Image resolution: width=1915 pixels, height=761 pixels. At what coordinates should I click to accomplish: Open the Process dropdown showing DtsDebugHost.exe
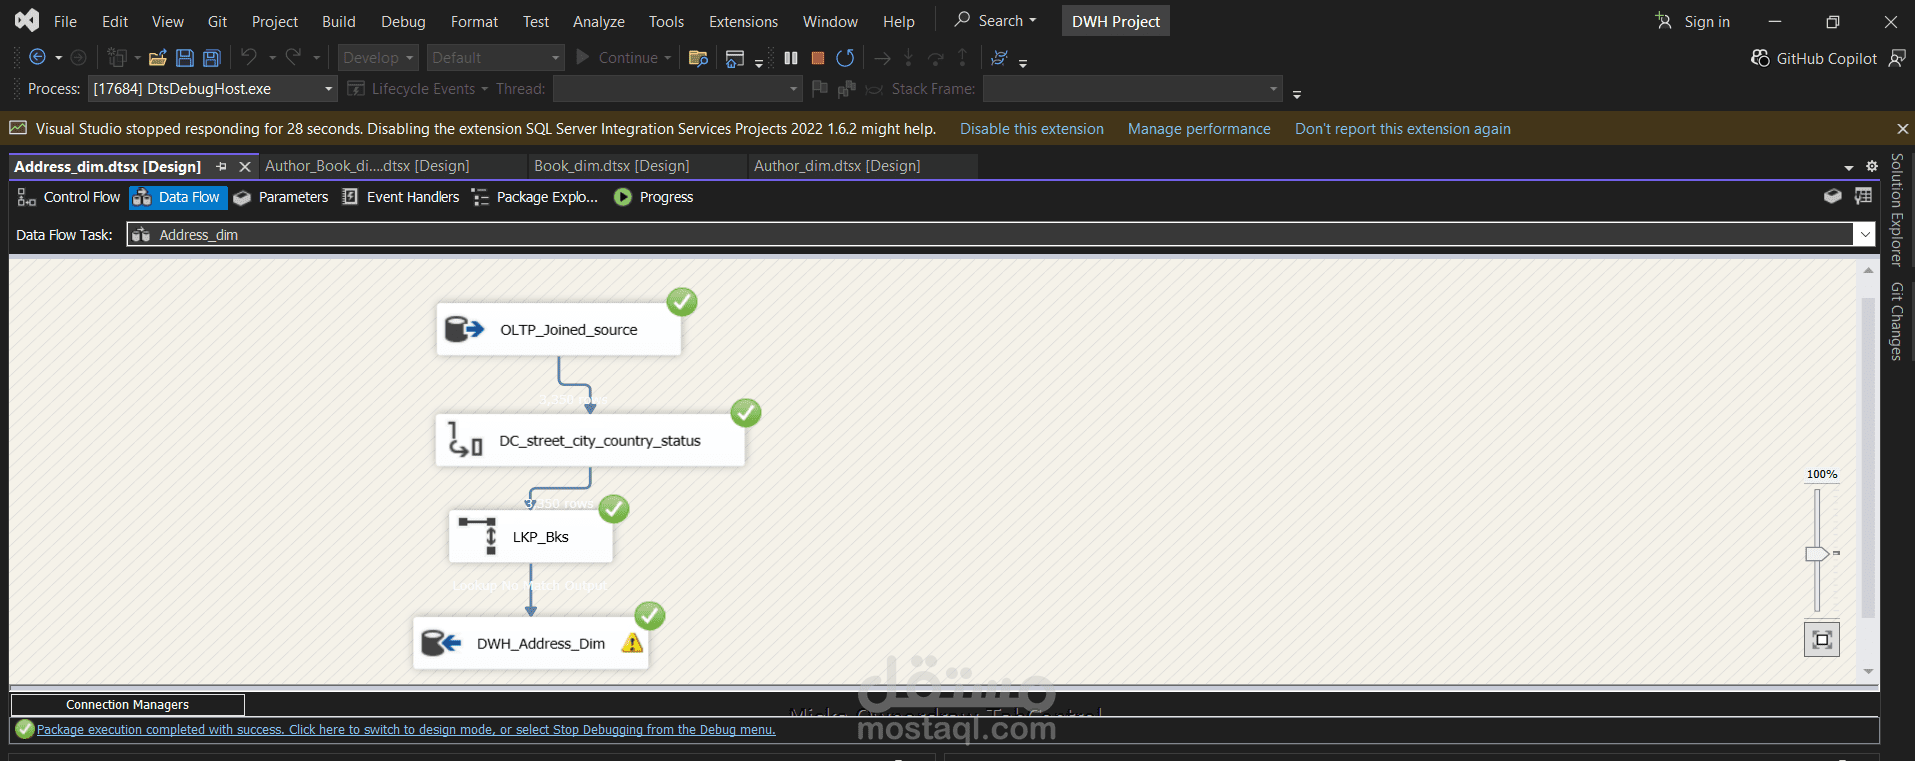[212, 89]
